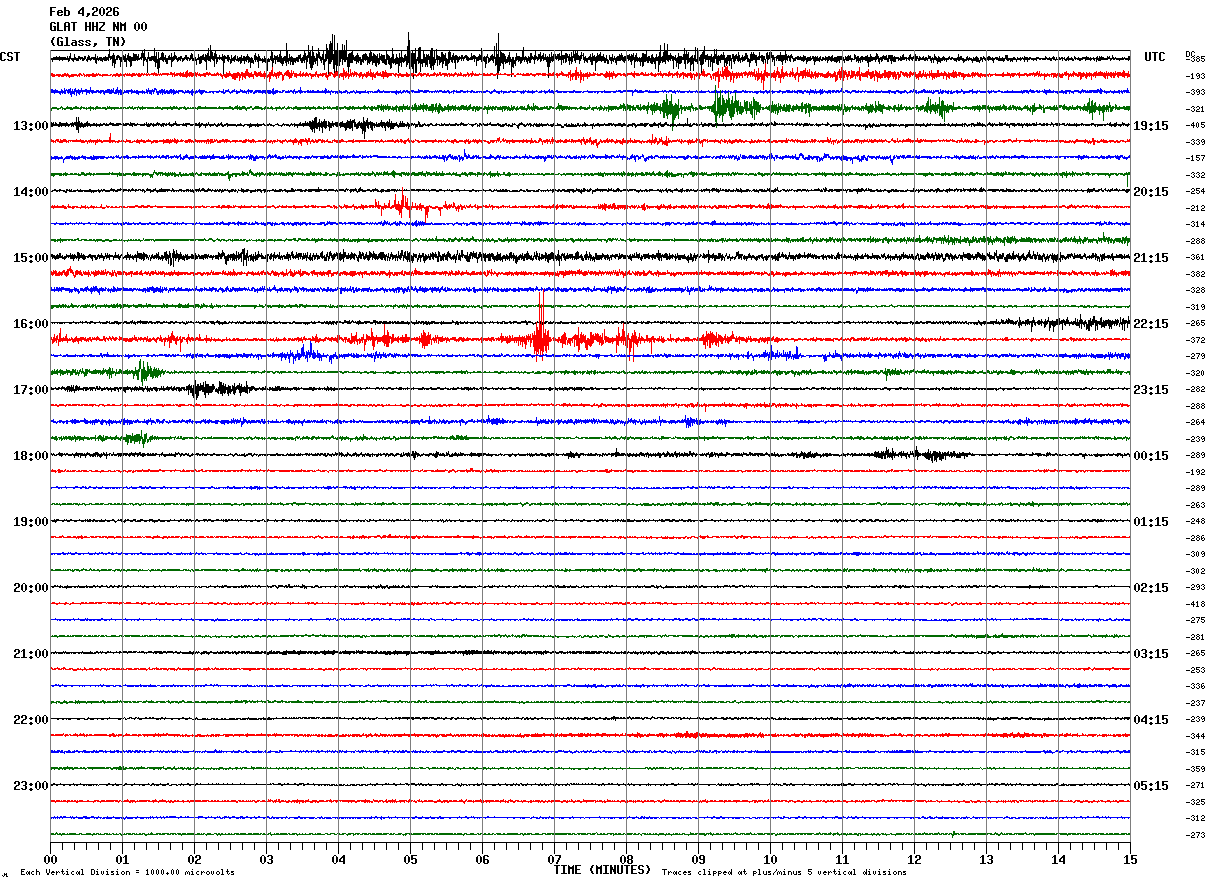Click the "21:15" UTC time label

1151,258
